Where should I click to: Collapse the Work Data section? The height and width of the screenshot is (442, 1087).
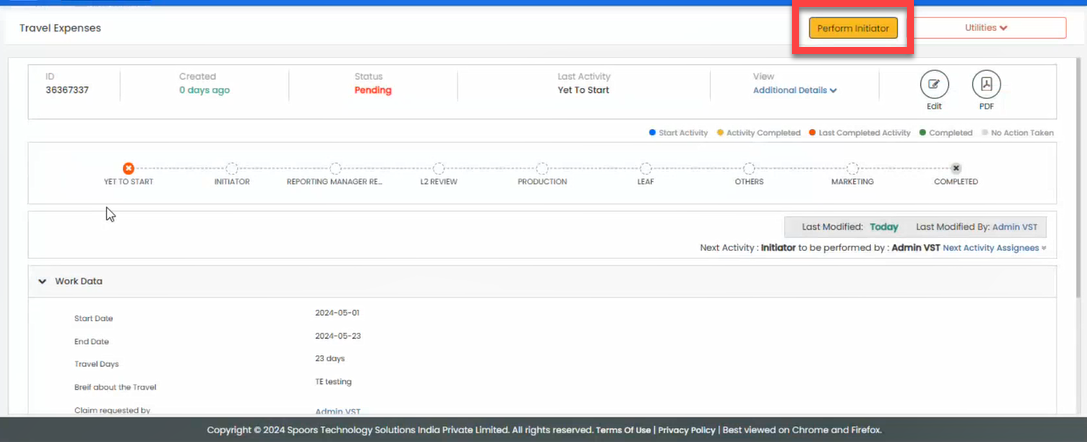pyautogui.click(x=42, y=282)
